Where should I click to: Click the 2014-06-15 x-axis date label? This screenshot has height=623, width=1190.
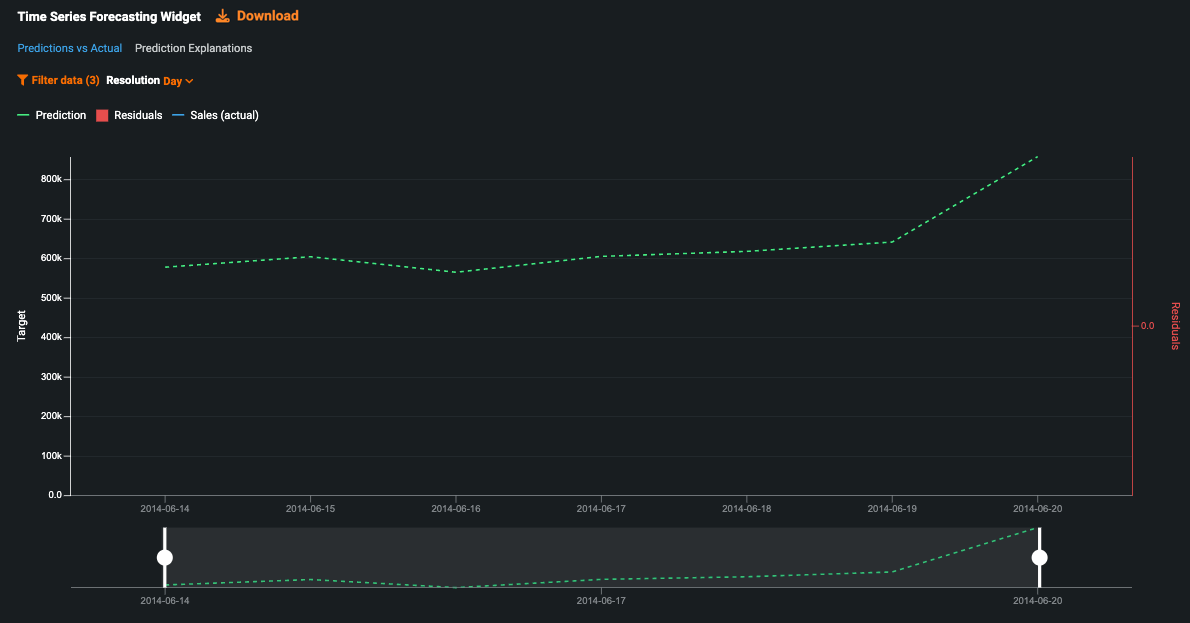point(310,509)
